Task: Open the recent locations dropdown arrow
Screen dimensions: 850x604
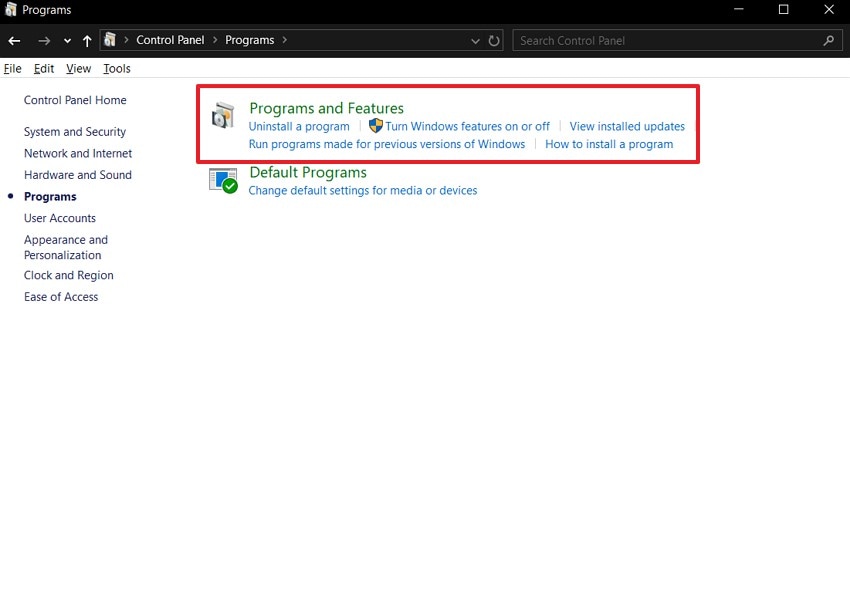Action: [x=67, y=41]
